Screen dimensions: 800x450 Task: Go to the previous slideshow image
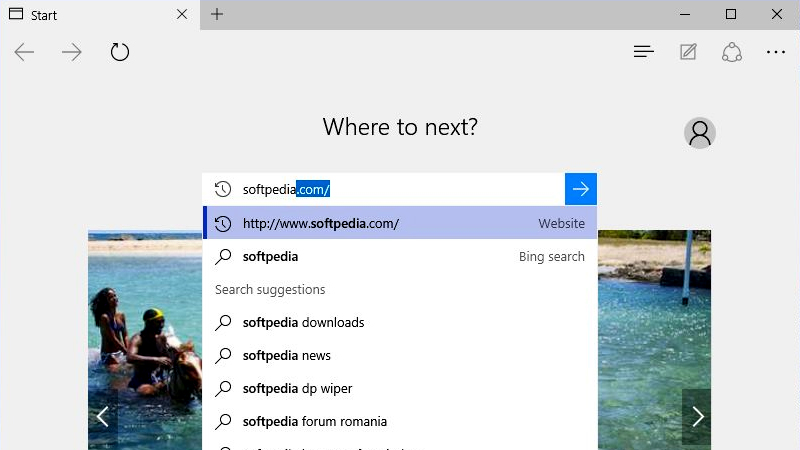(x=102, y=417)
